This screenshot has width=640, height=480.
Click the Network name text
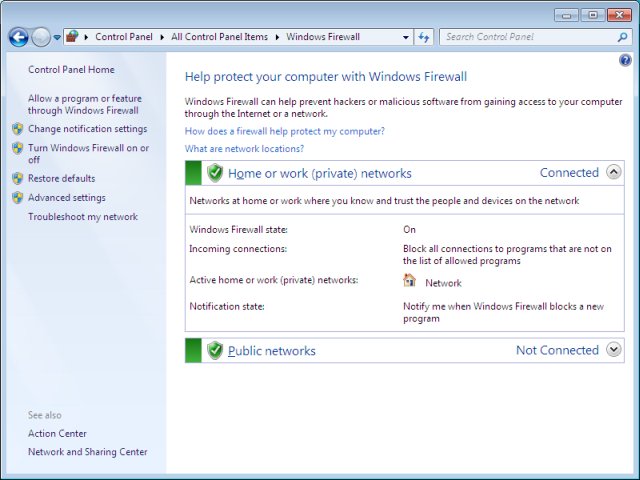pyautogui.click(x=443, y=283)
